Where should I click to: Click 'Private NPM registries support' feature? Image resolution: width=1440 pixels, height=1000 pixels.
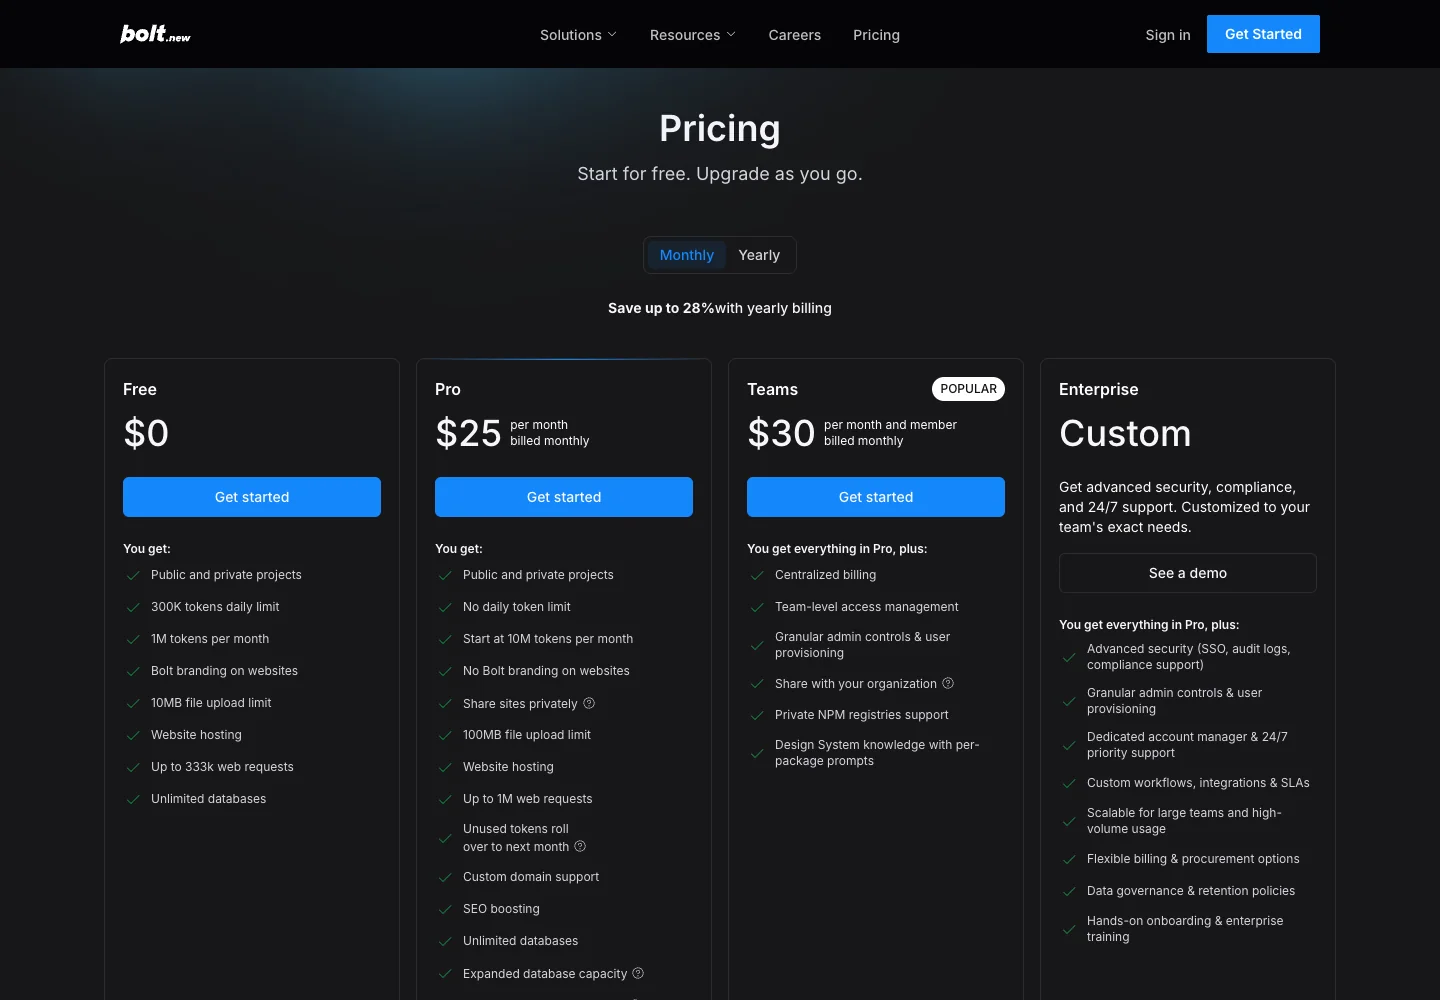tap(862, 715)
